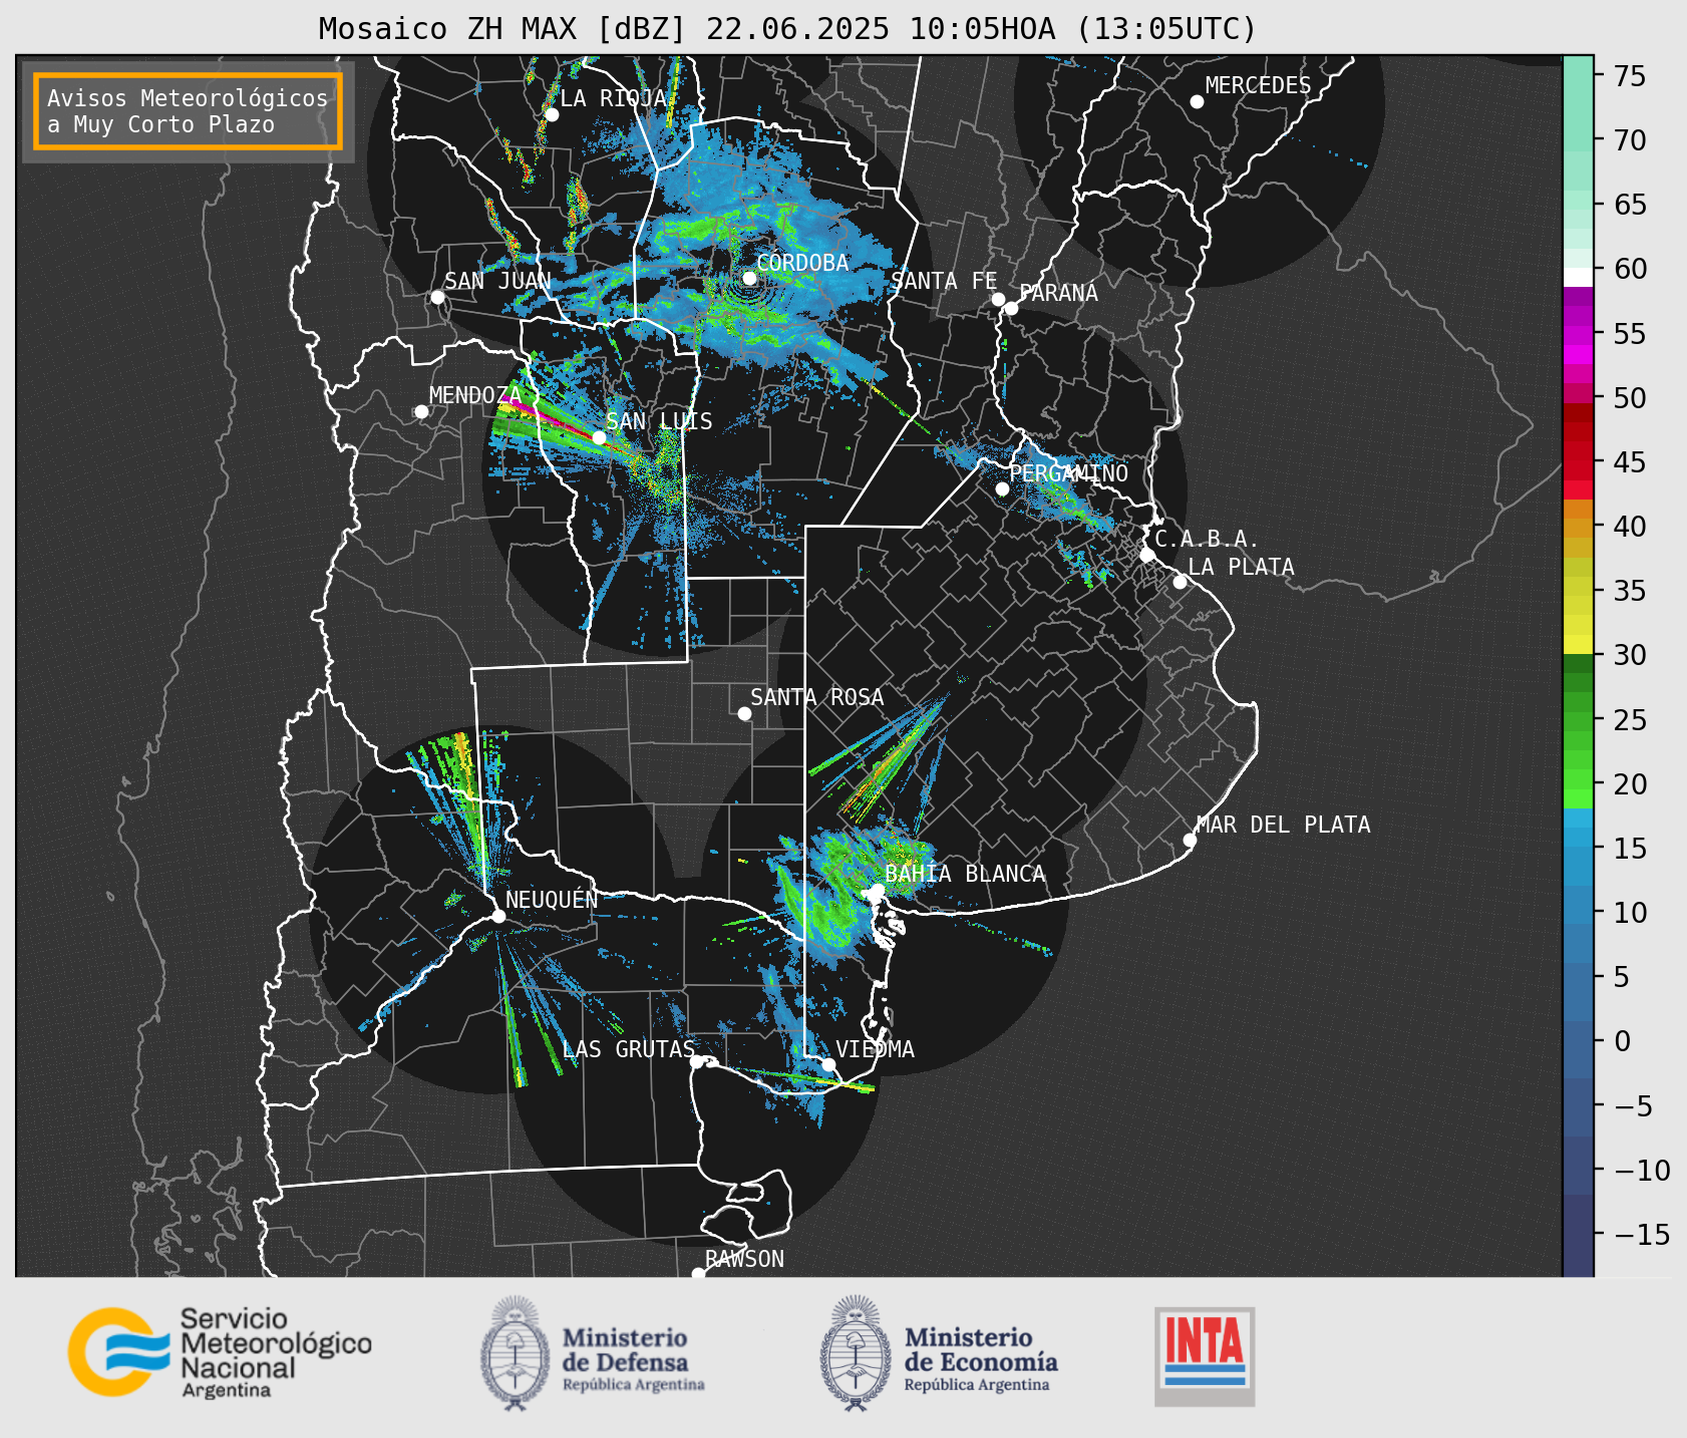The height and width of the screenshot is (1438, 1687).
Task: Click the Las Grutas marker dot
Action: point(697,1062)
